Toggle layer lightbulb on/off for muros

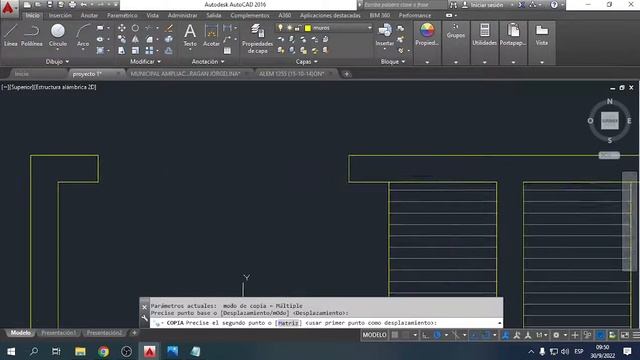[x=280, y=28]
